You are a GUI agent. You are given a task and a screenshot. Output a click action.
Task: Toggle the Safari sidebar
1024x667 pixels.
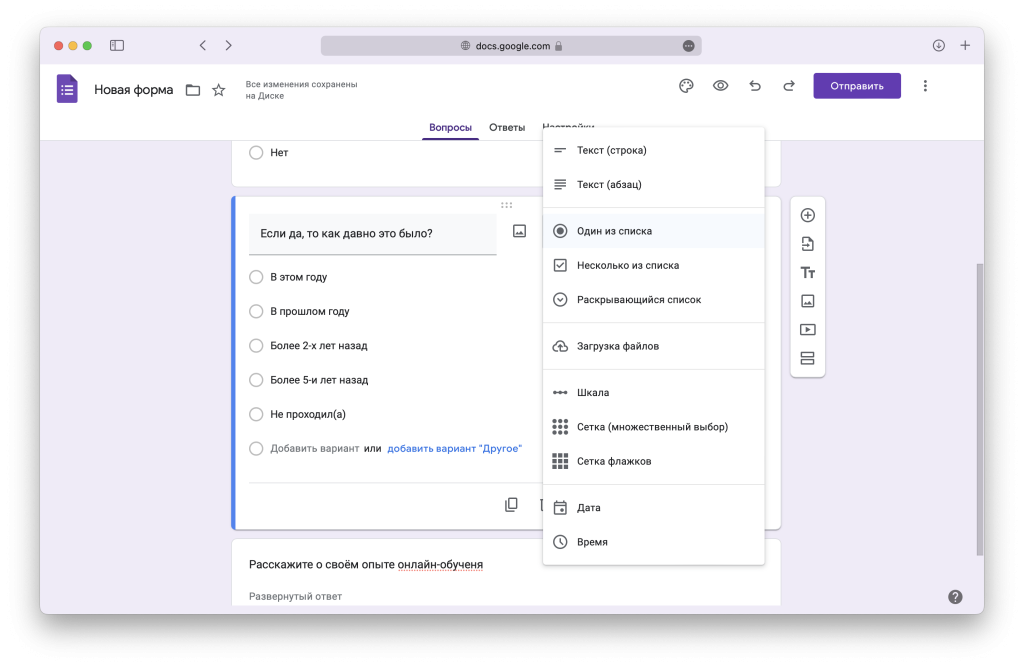117,45
